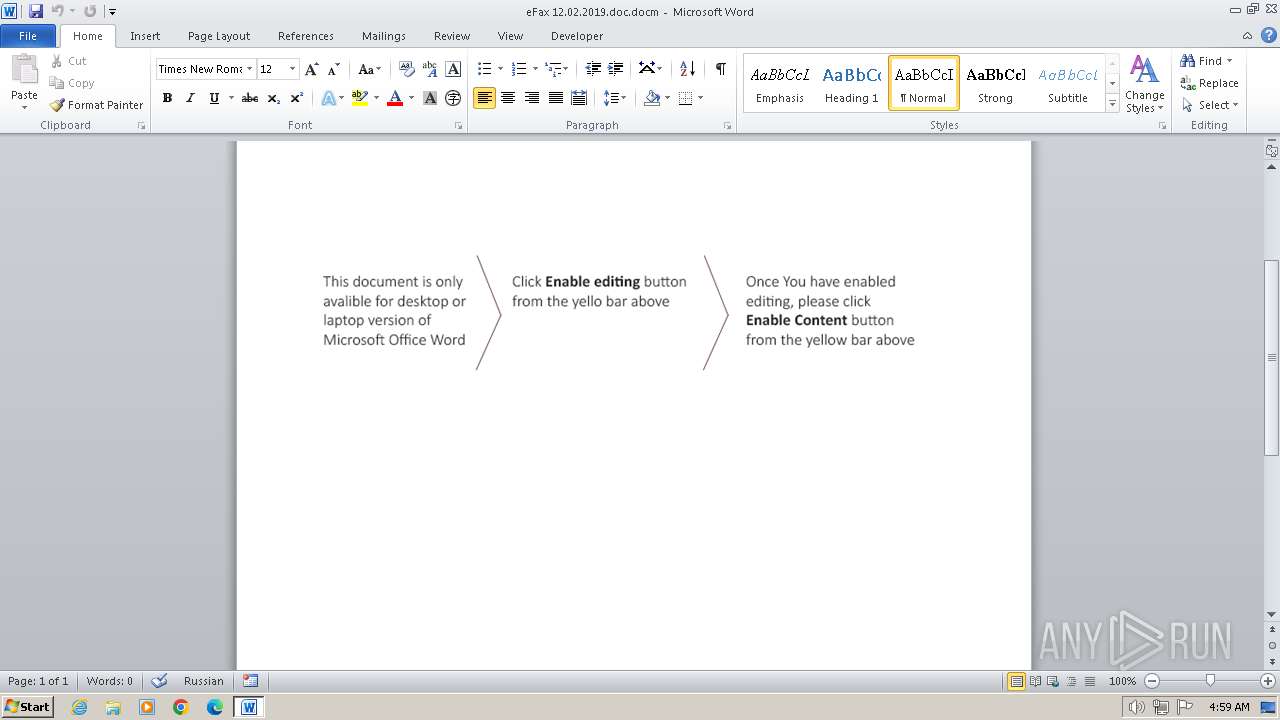The height and width of the screenshot is (720, 1280).
Task: Click Save icon in Quick Access toolbar
Action: [x=36, y=11]
